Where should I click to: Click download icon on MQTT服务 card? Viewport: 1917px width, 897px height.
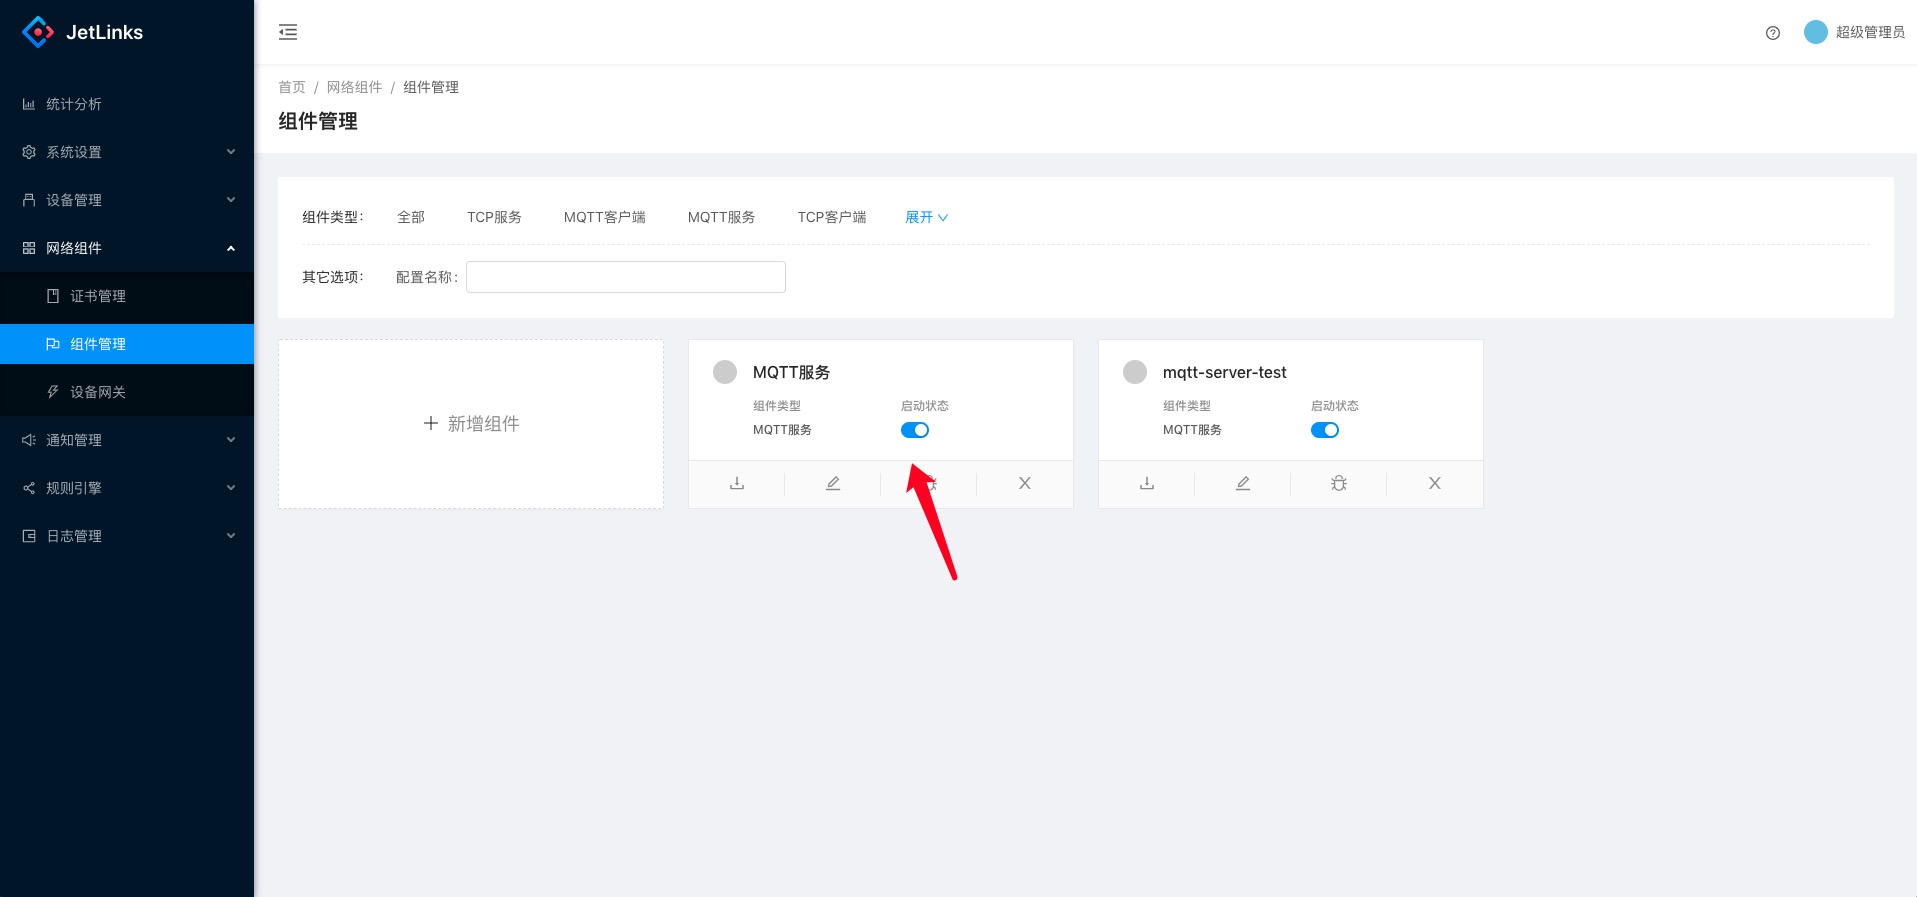[x=737, y=484]
